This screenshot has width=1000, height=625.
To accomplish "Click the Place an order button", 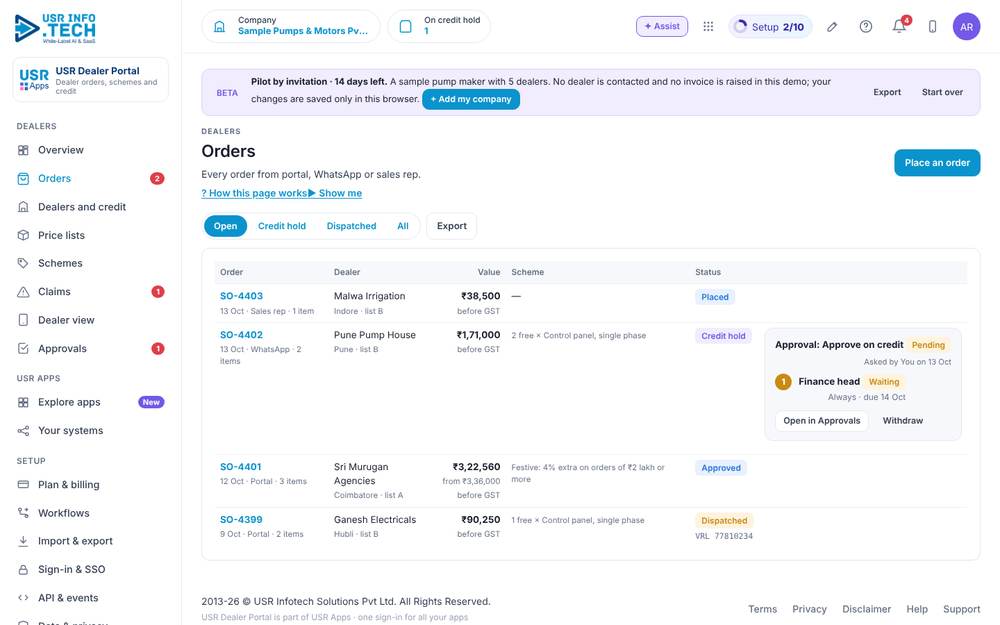I will pyautogui.click(x=937, y=163).
